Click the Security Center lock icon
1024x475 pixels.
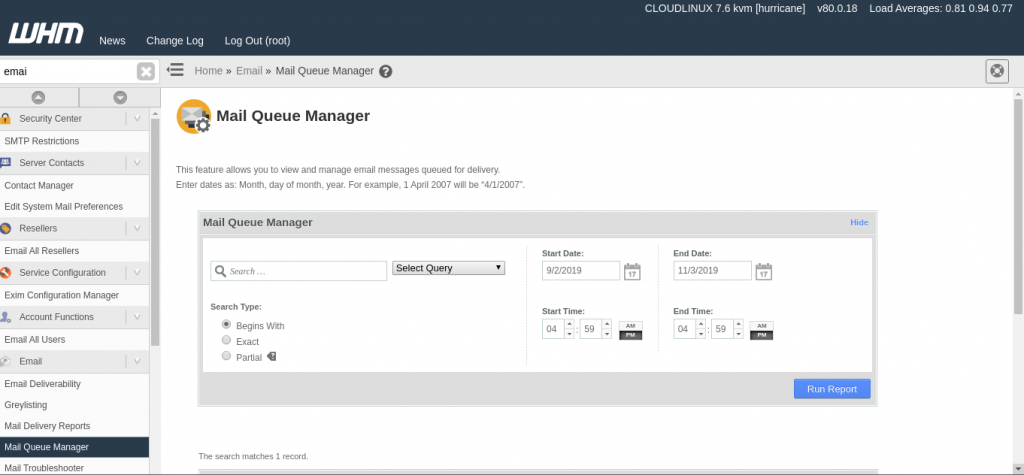tap(6, 118)
